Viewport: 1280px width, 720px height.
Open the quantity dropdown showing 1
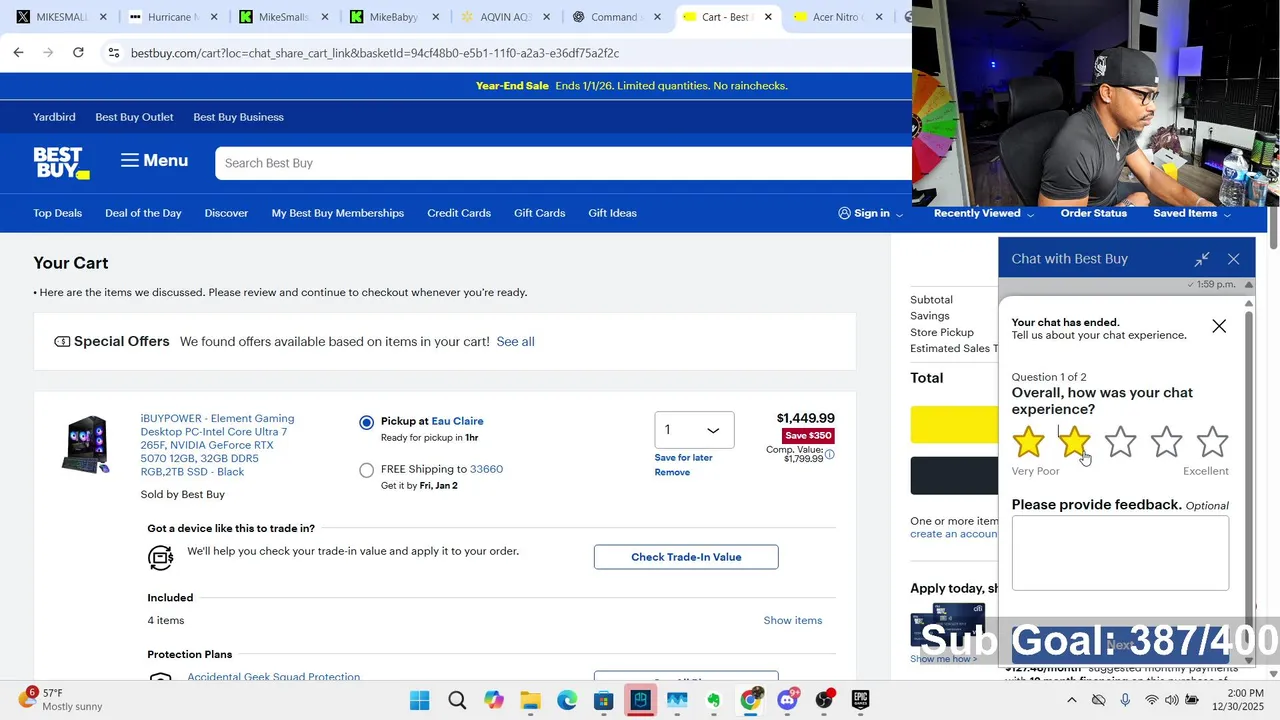tap(694, 430)
